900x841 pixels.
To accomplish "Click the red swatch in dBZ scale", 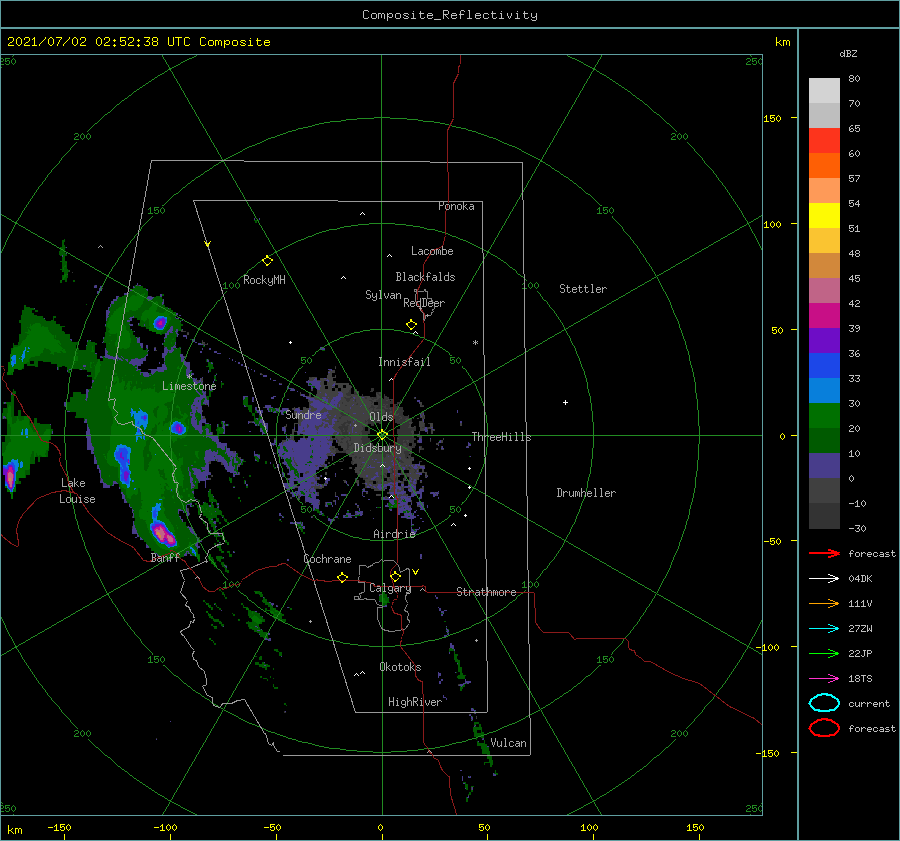I will [824, 141].
